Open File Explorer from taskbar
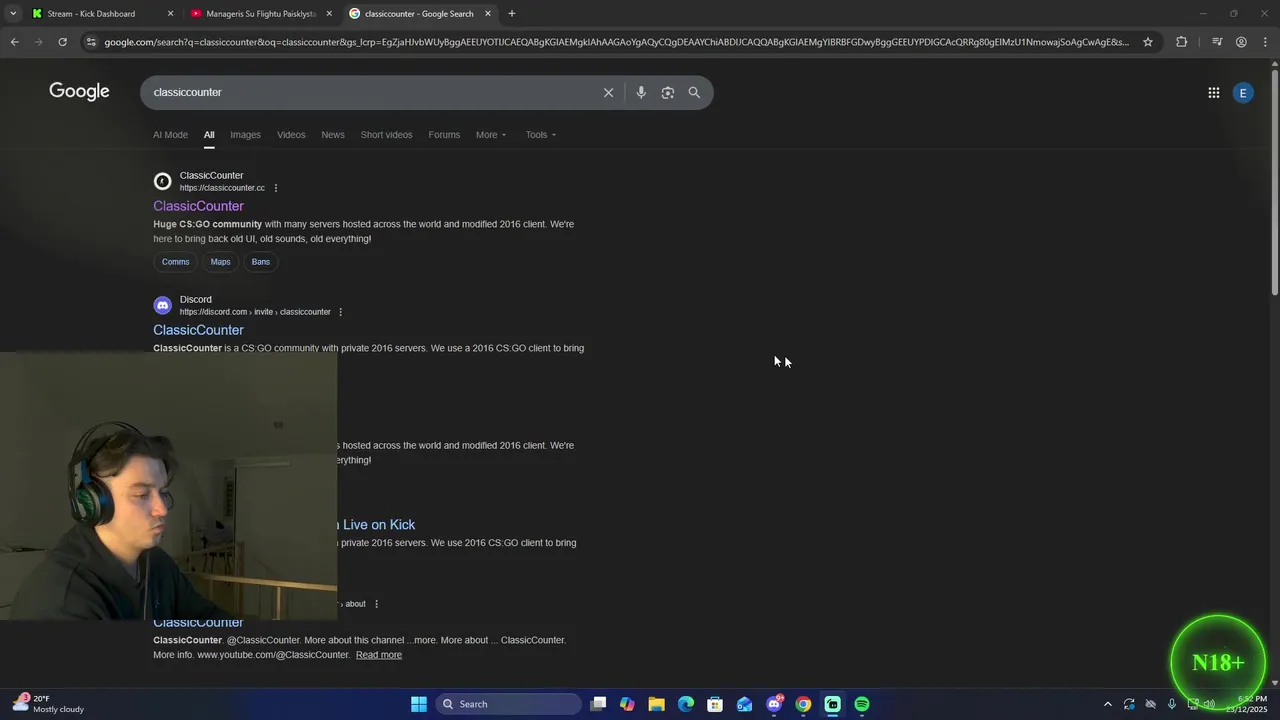This screenshot has width=1280, height=720. (x=656, y=704)
